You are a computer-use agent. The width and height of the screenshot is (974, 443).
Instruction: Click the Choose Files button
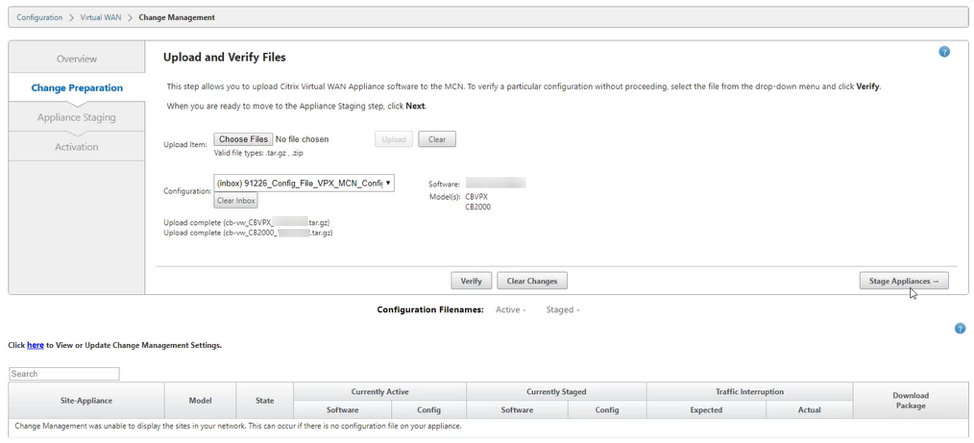(x=243, y=139)
